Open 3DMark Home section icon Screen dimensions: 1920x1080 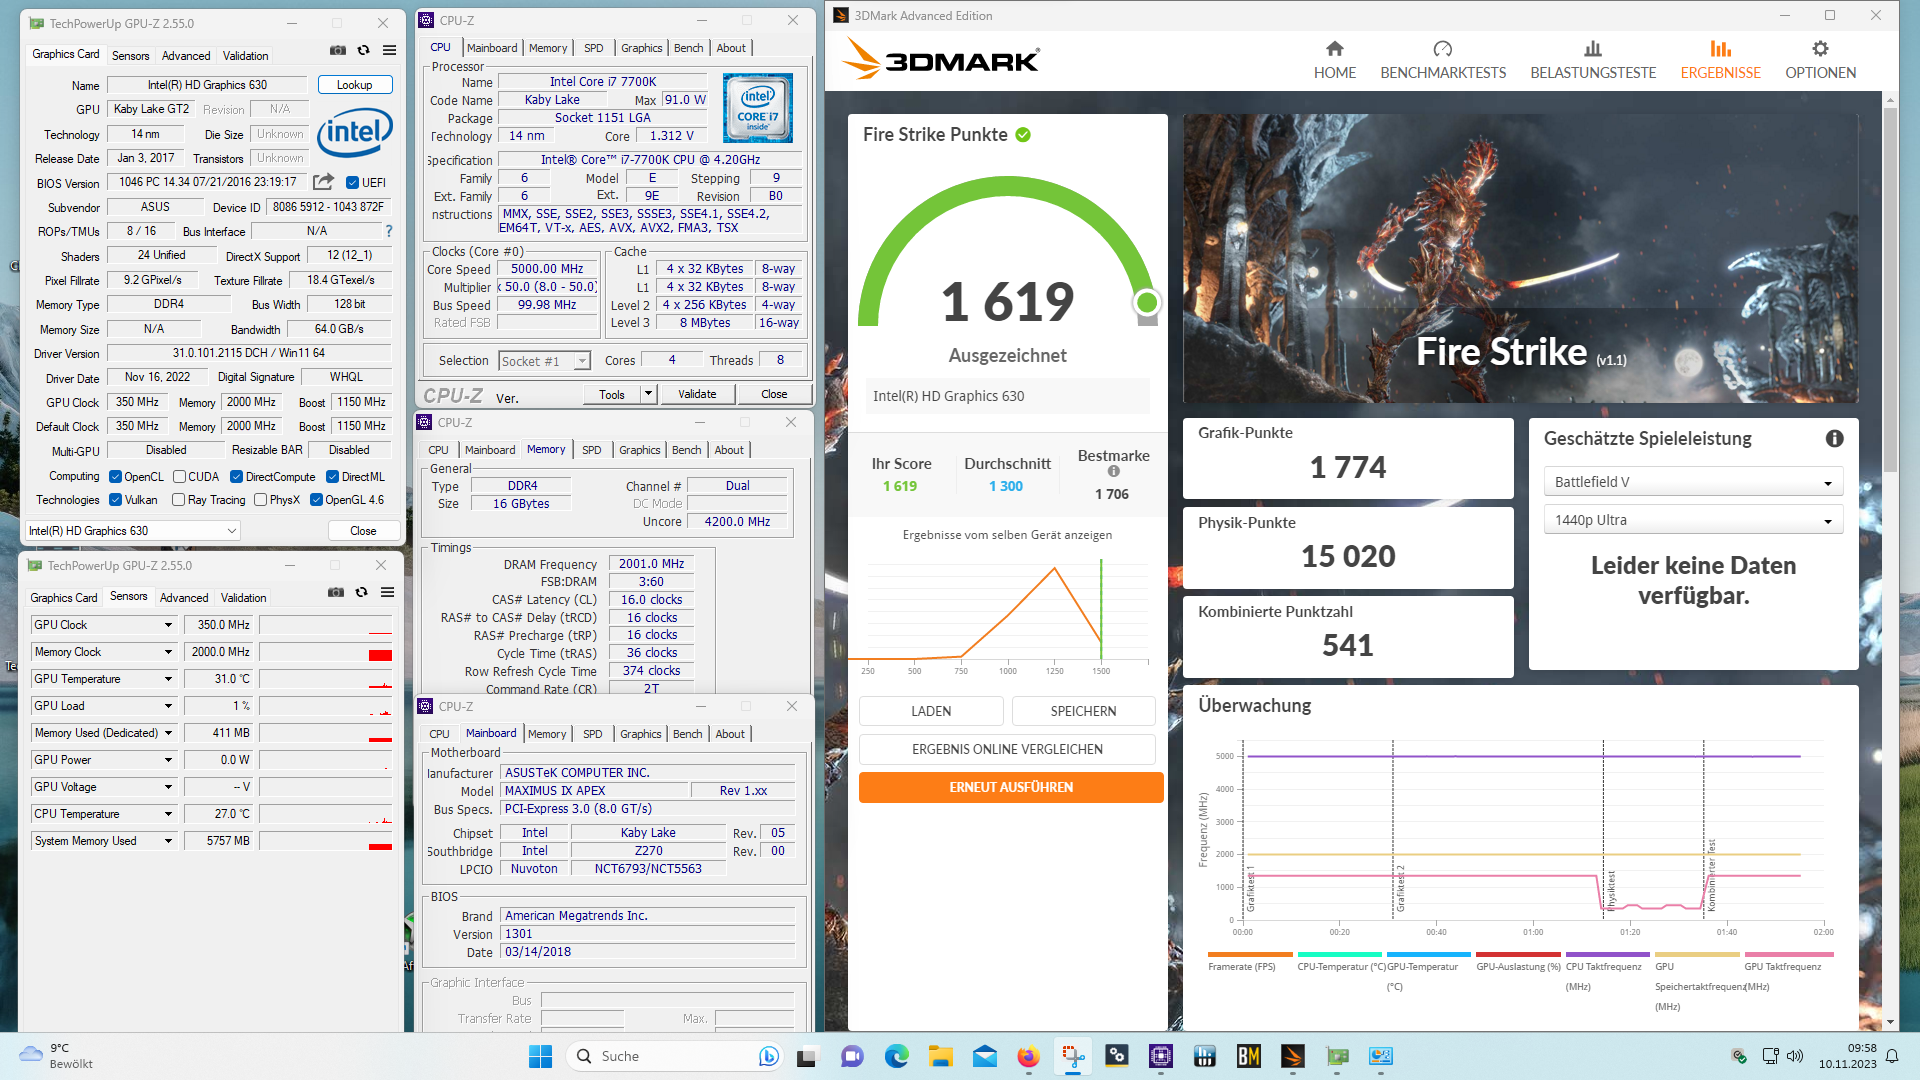pyautogui.click(x=1334, y=48)
